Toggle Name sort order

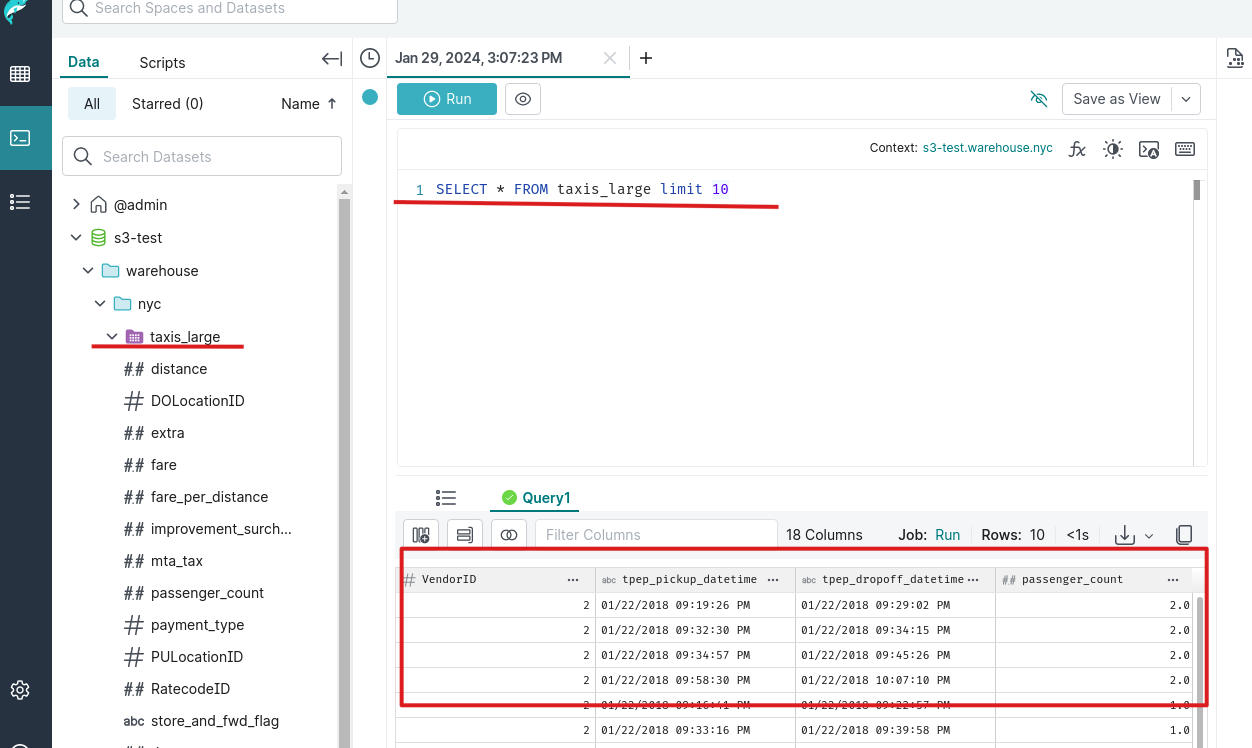[309, 104]
